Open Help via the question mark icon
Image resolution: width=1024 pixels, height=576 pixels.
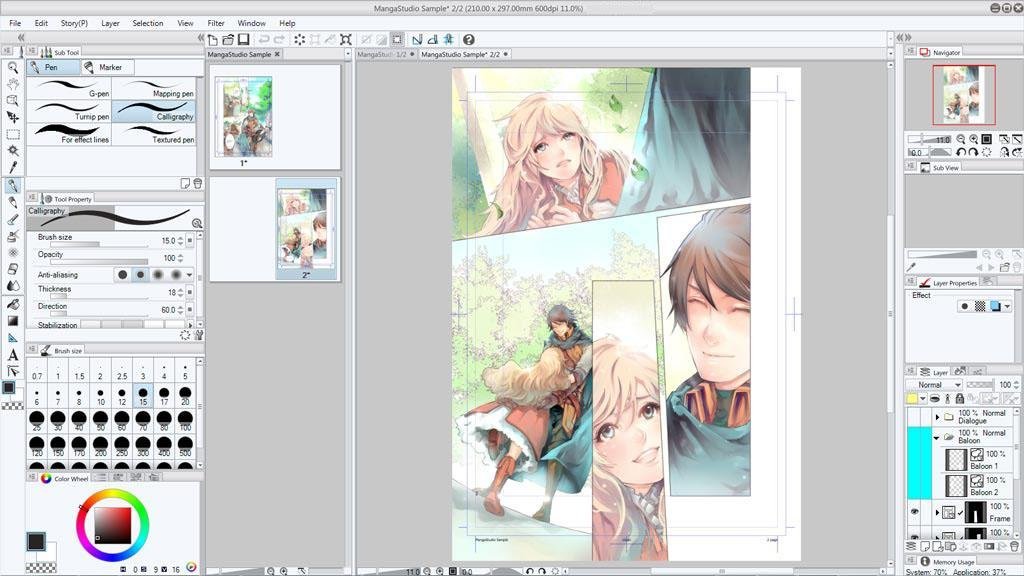[x=468, y=40]
